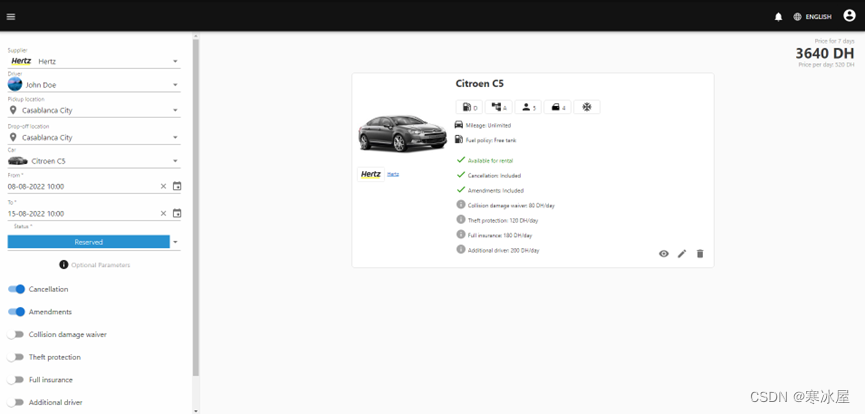Expand the Car dropdown arrow
This screenshot has width=865, height=414.
pos(175,161)
